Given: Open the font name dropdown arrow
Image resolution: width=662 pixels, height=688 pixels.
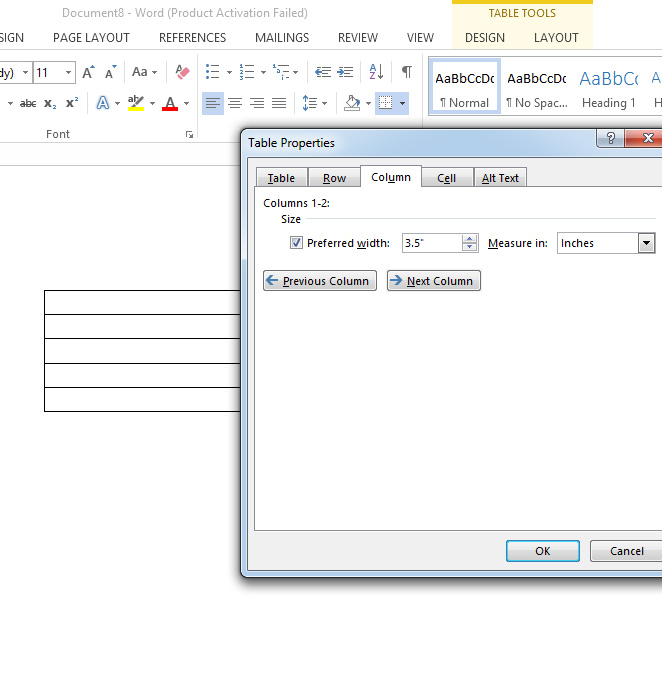Looking at the screenshot, I should (x=25, y=72).
